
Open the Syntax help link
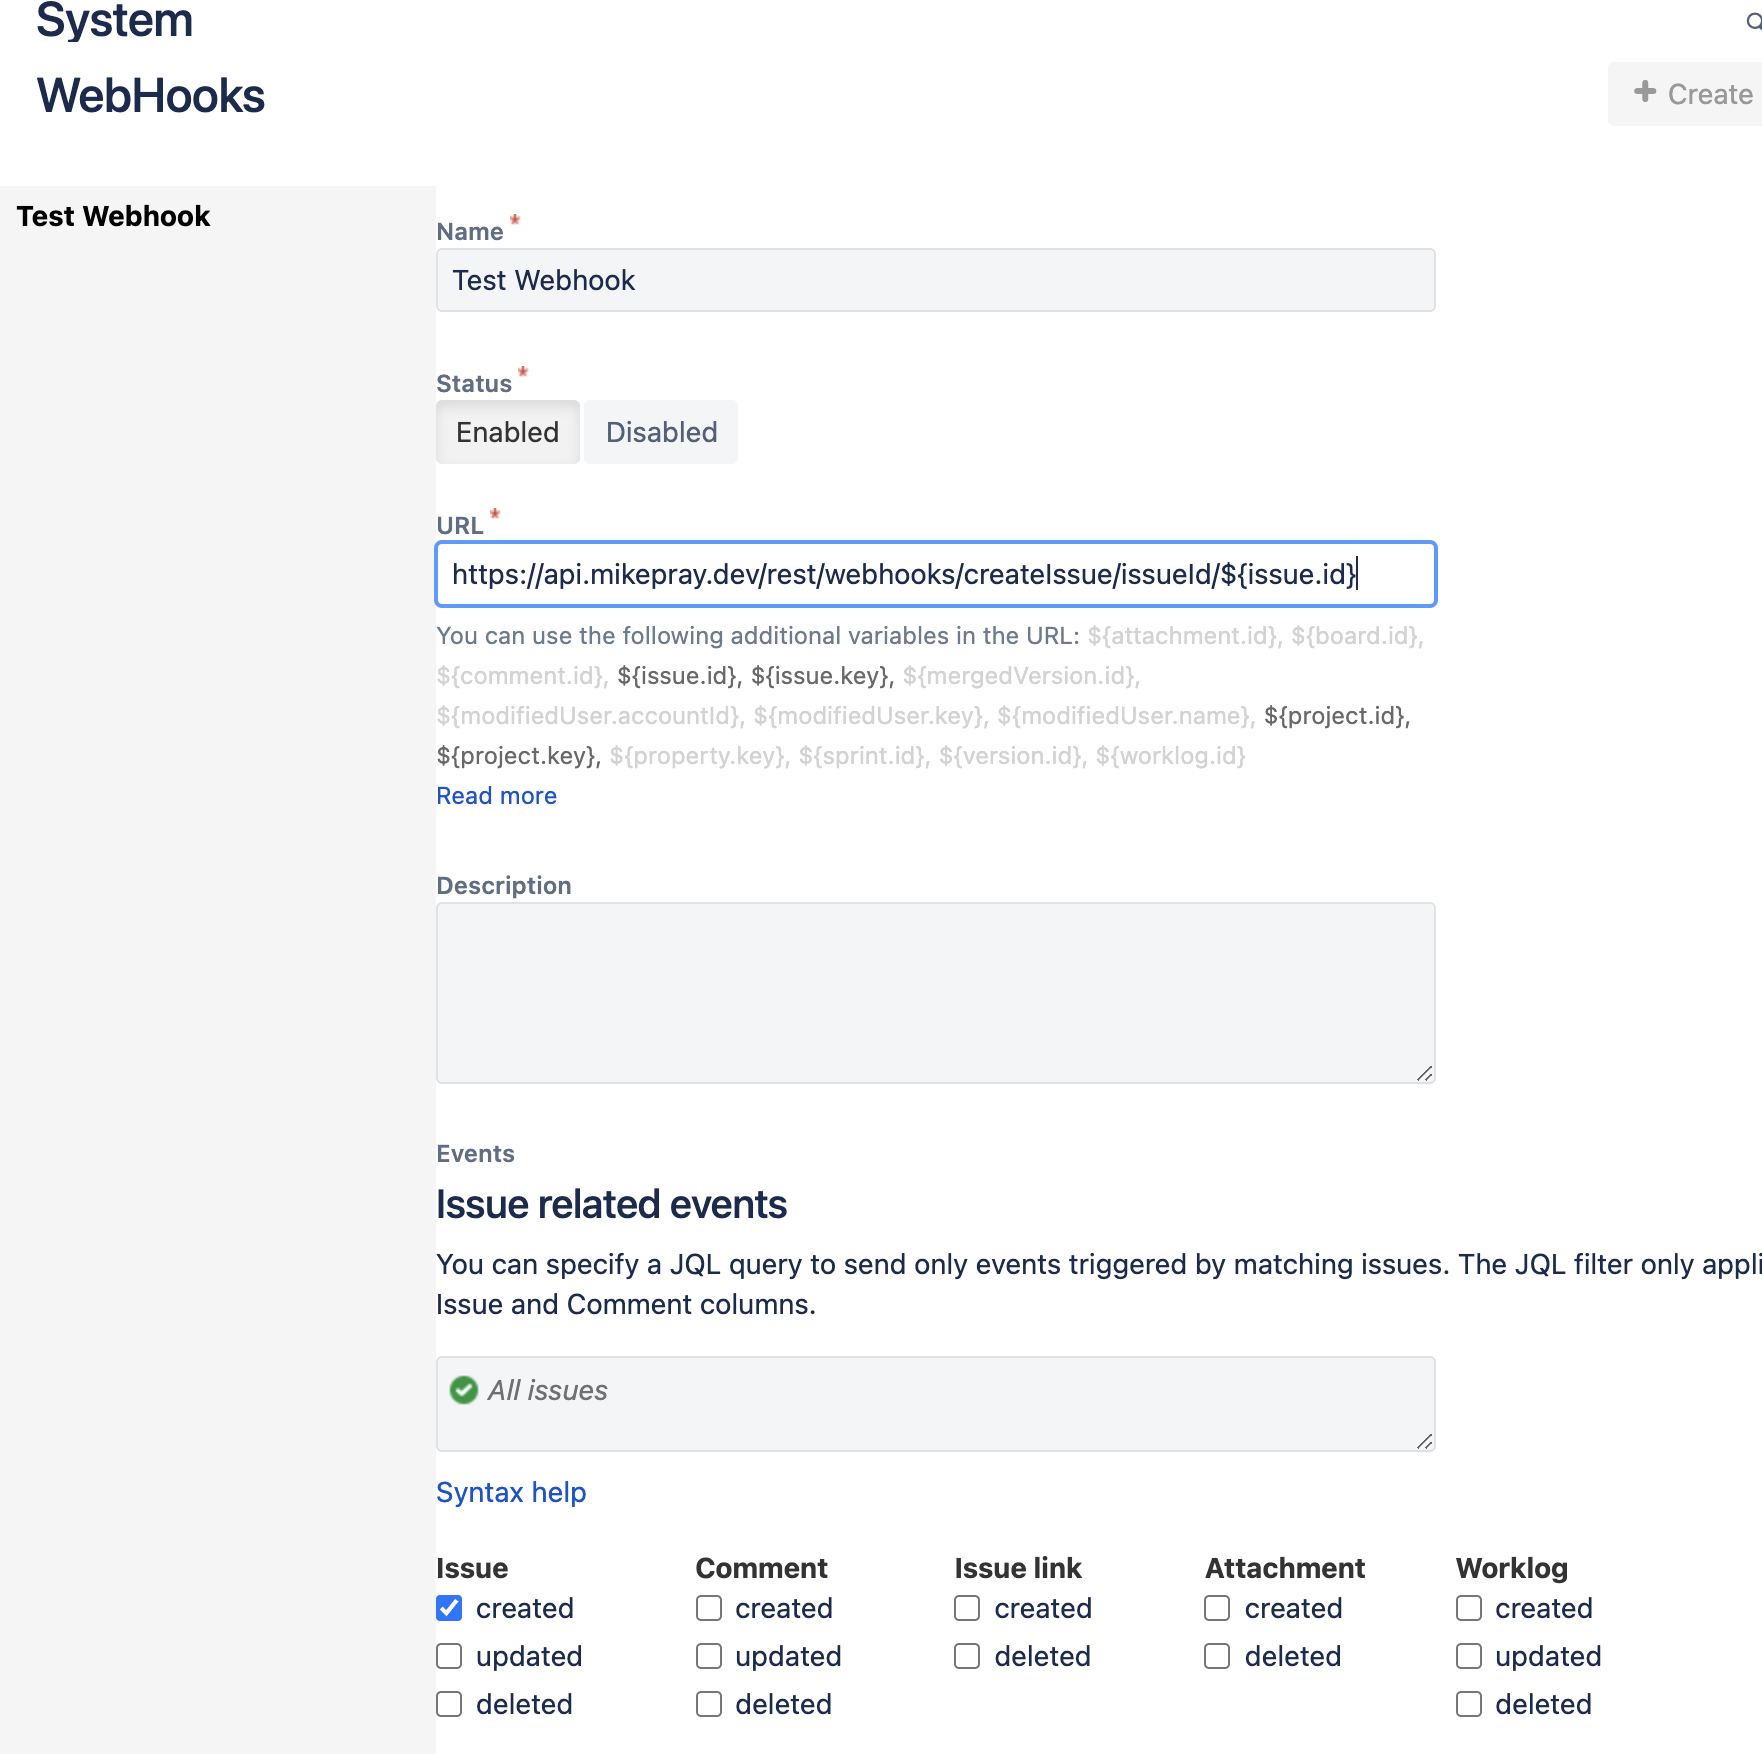pos(511,1492)
